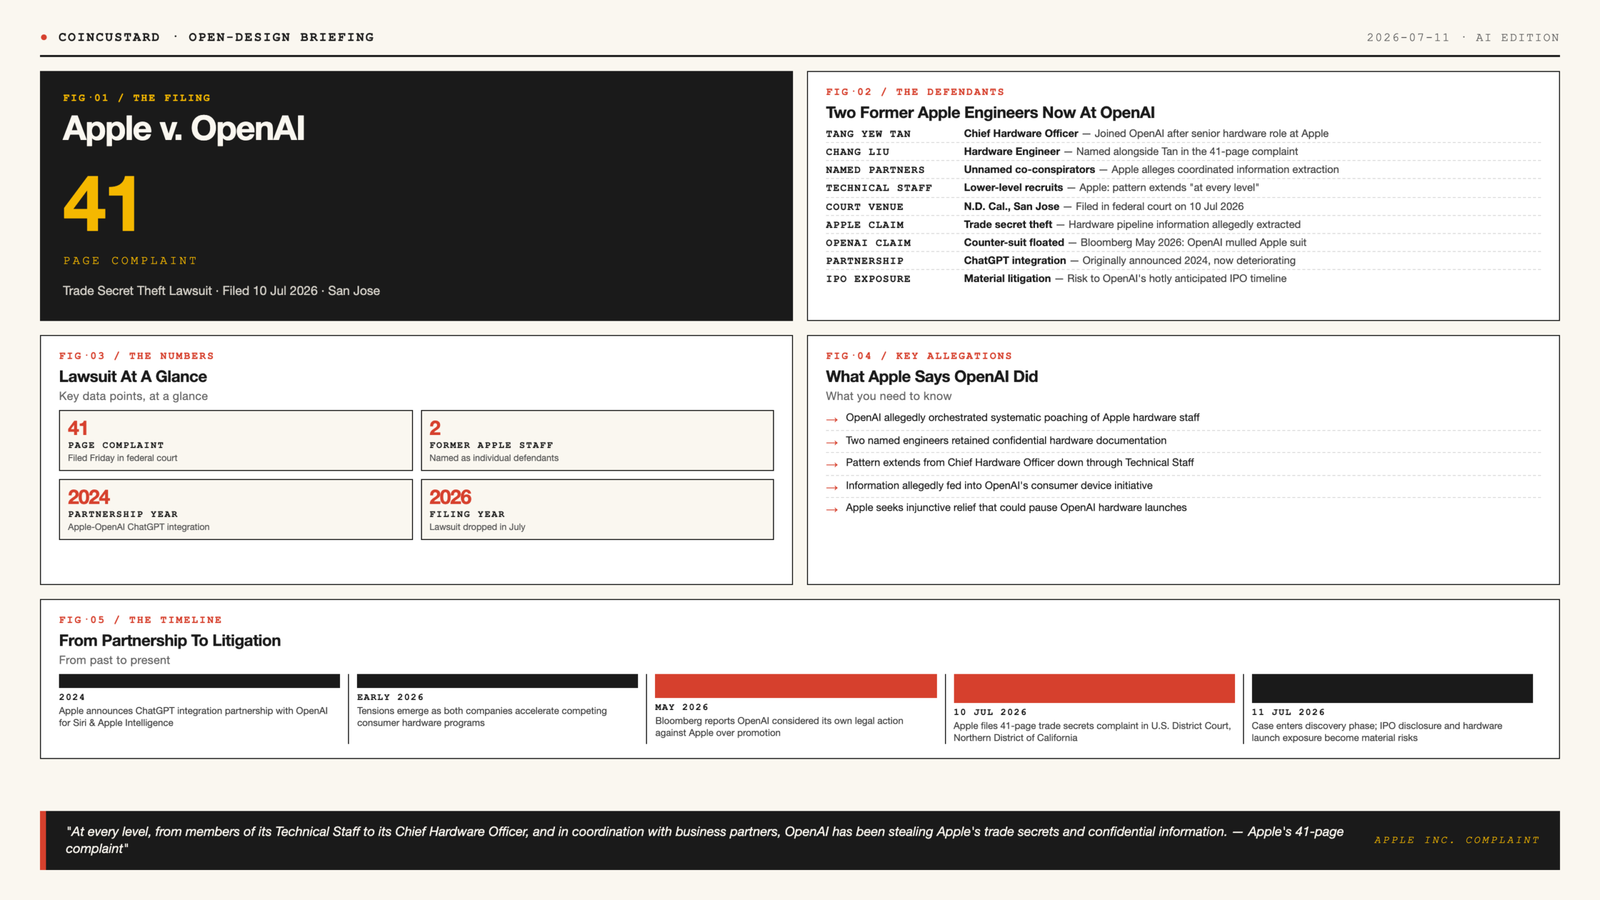Click the 'Apple v. OpenAI' headline

click(184, 129)
